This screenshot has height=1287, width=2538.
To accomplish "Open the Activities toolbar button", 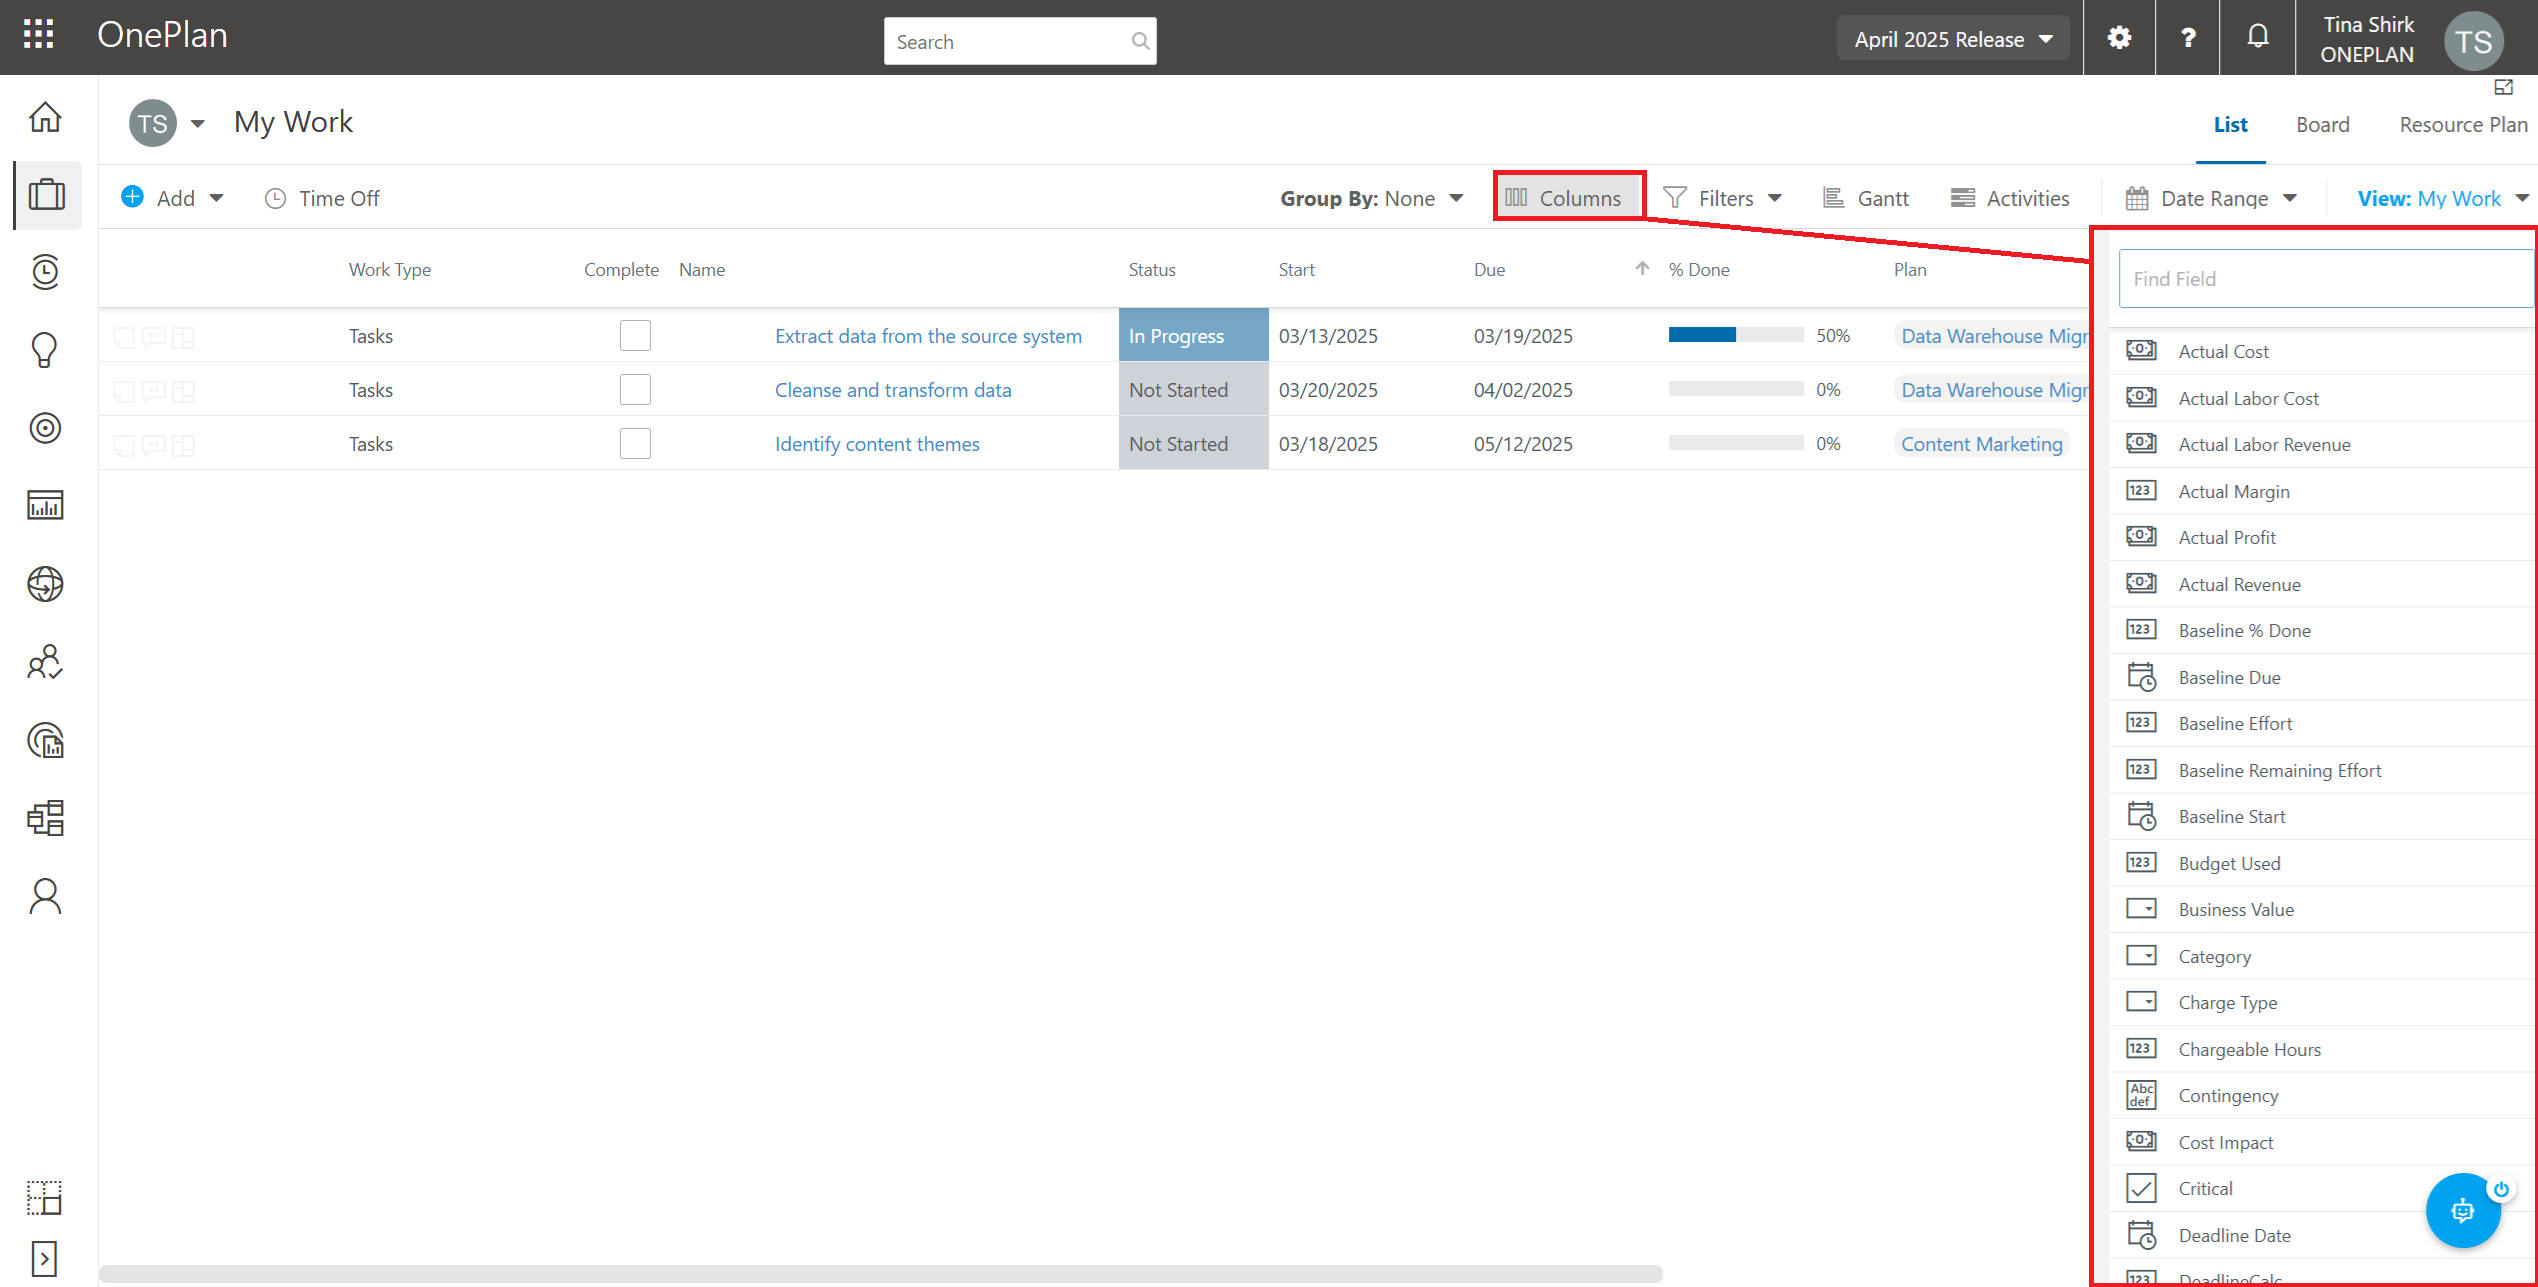I will click(2010, 199).
